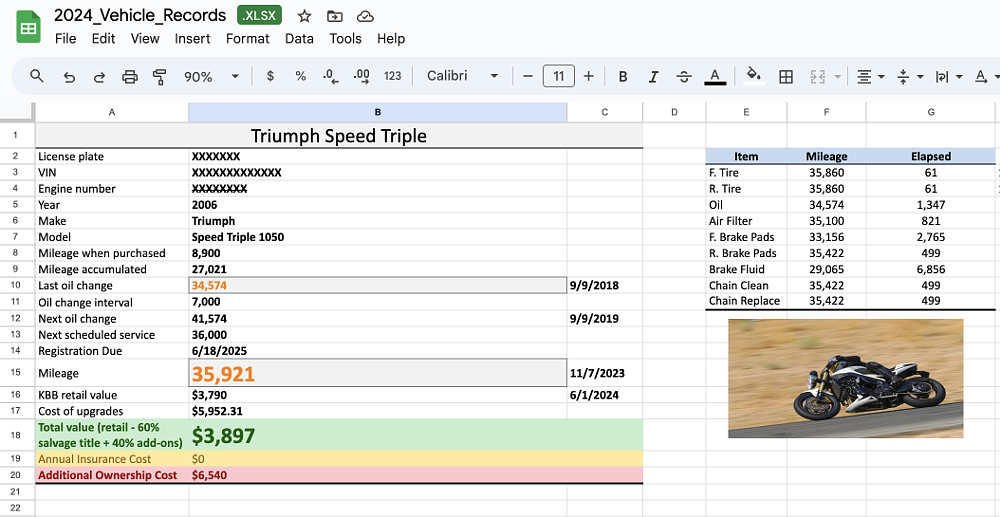1000x517 pixels.
Task: Increase font size with plus button
Action: point(588,76)
